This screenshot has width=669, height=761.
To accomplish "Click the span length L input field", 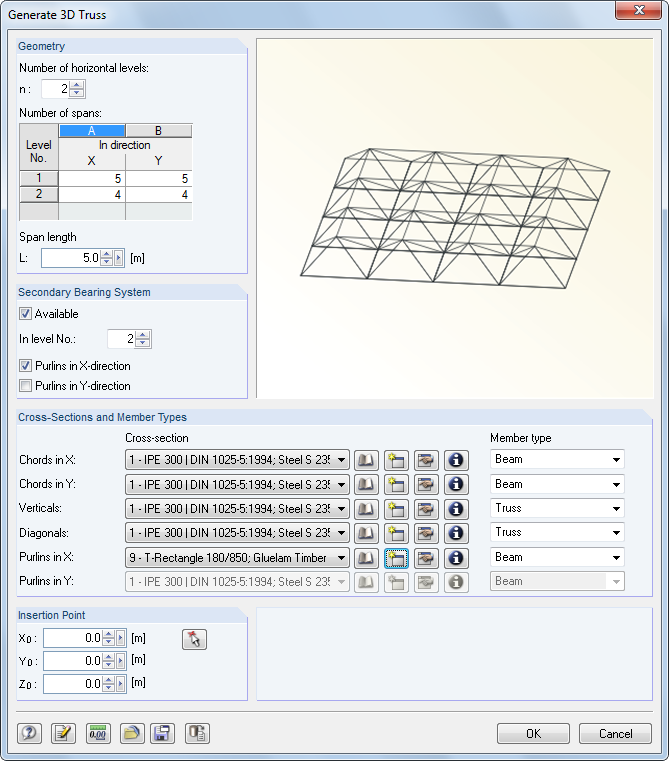I will point(71,258).
